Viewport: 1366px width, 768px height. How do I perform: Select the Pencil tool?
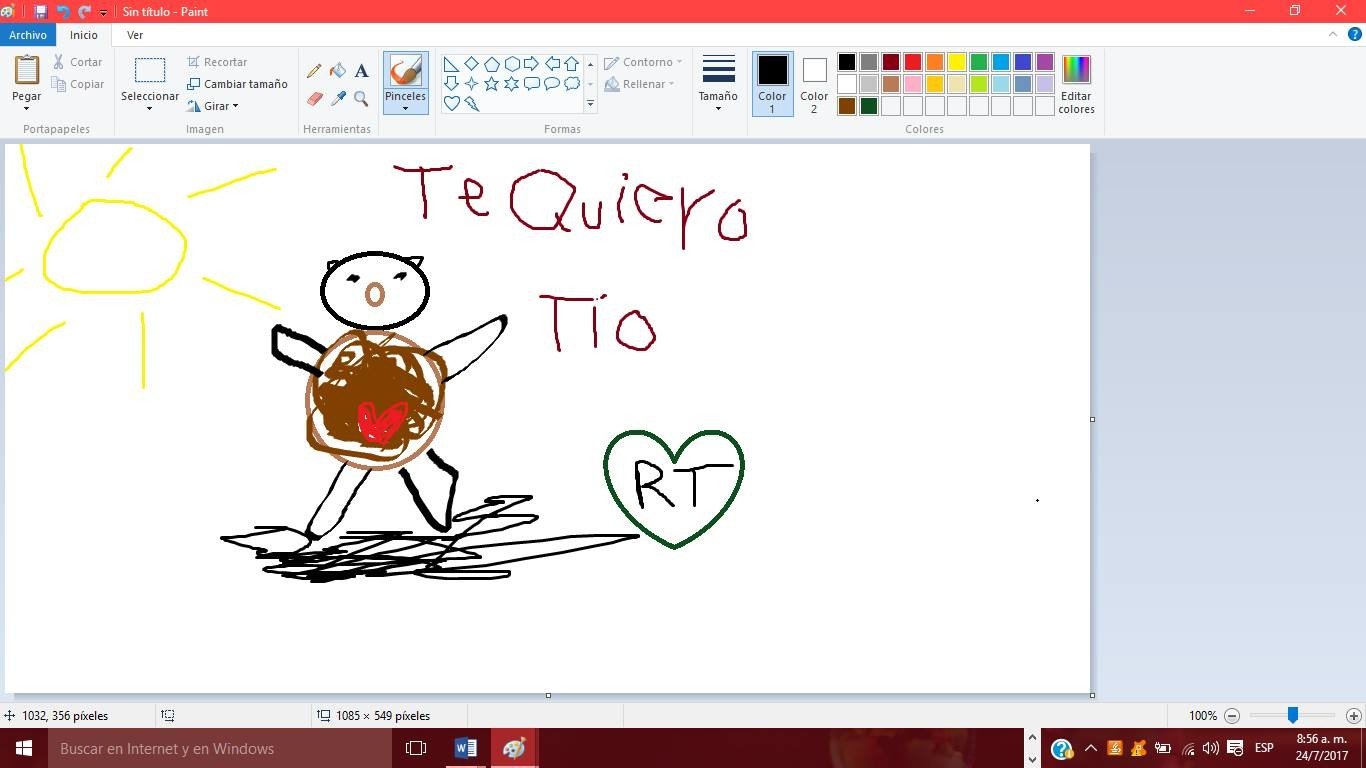pos(314,71)
